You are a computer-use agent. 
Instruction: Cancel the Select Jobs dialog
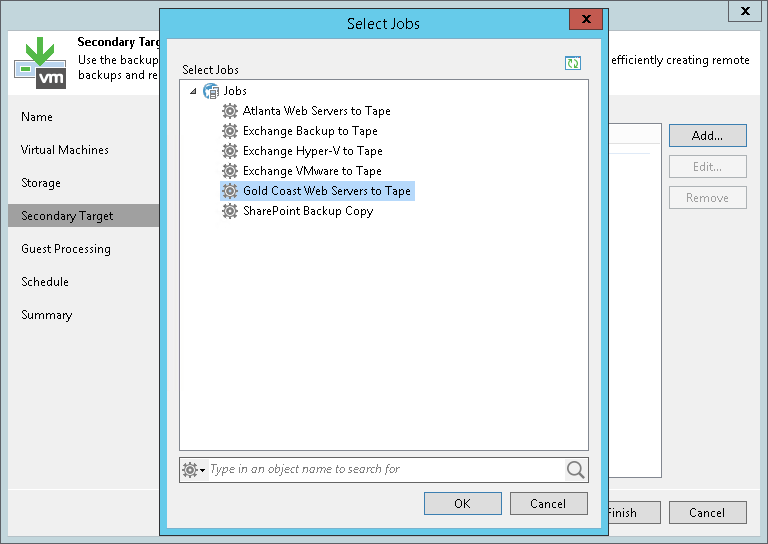coord(548,504)
